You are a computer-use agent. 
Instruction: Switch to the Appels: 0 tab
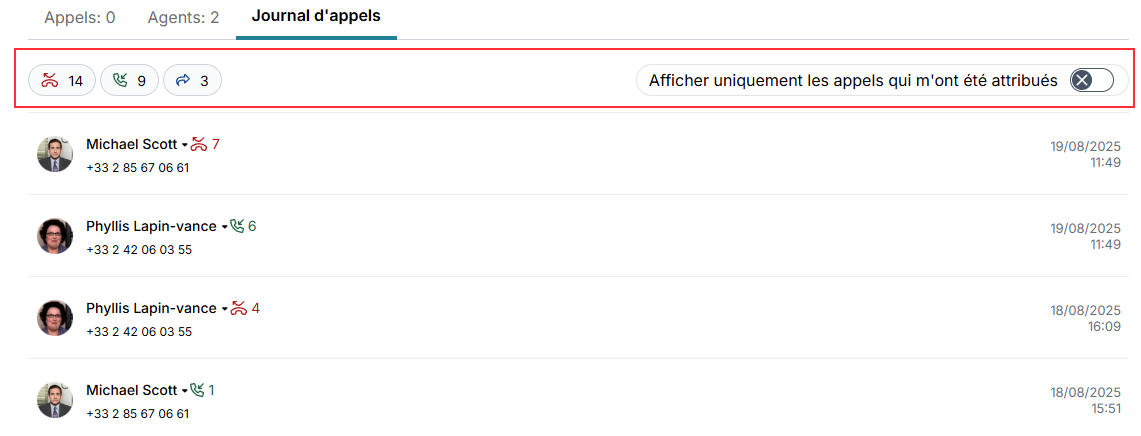(80, 17)
